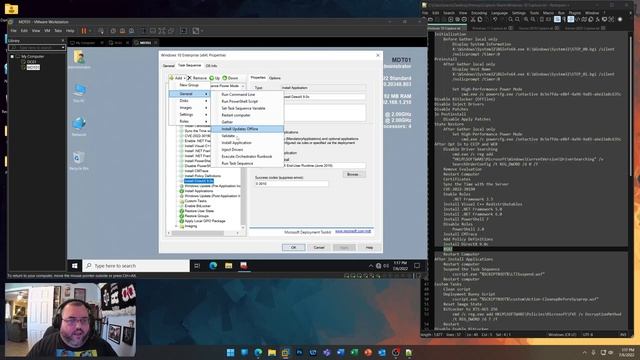Open Notepad++ Language menu
This screenshot has width=640, height=360.
point(499,13)
